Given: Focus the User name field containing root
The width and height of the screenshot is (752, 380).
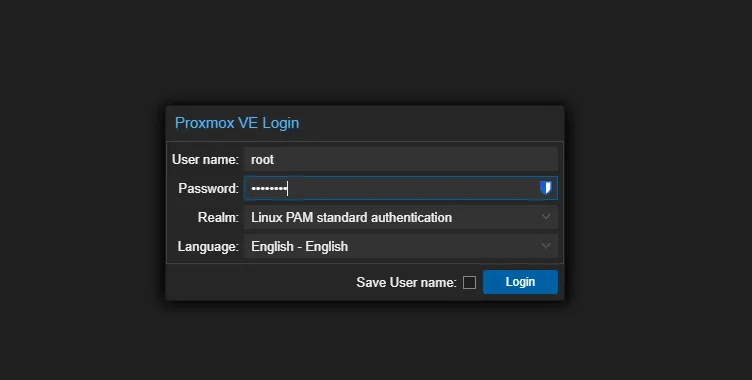Looking at the screenshot, I should coord(400,159).
